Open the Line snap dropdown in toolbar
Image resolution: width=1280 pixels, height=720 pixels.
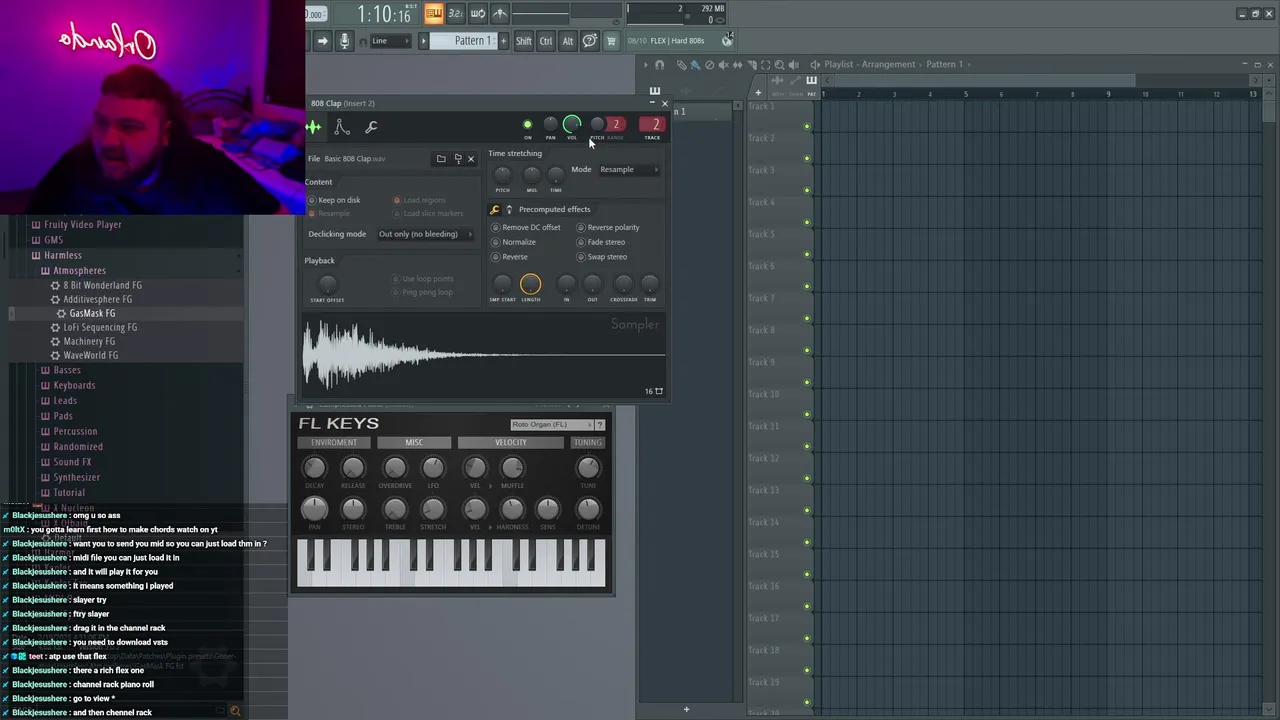coord(391,41)
